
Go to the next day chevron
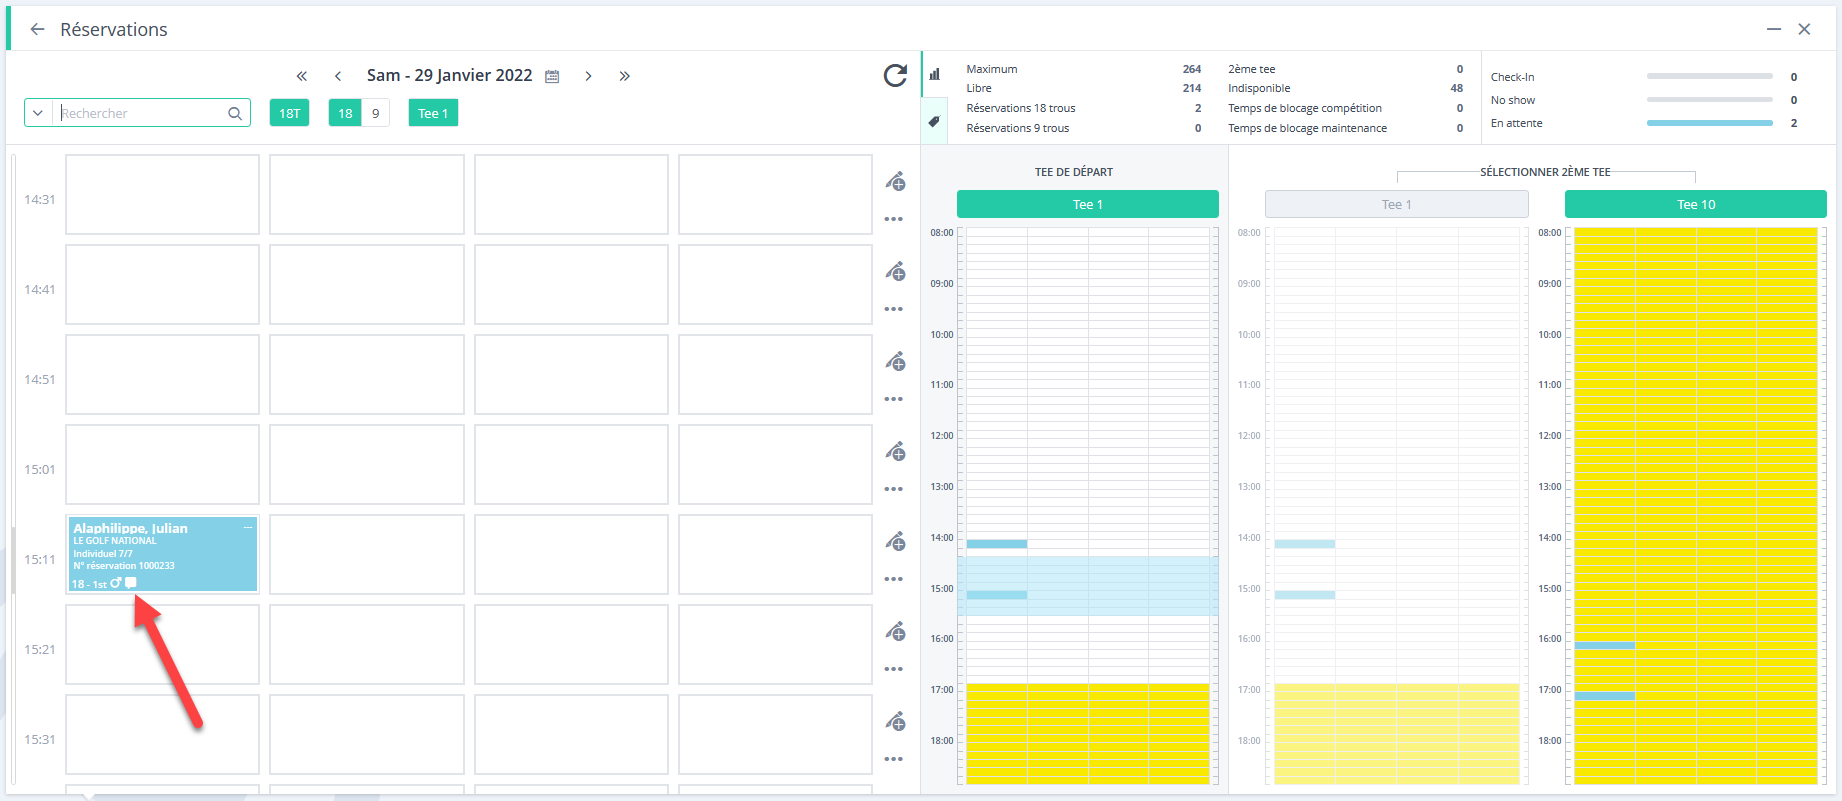point(588,76)
